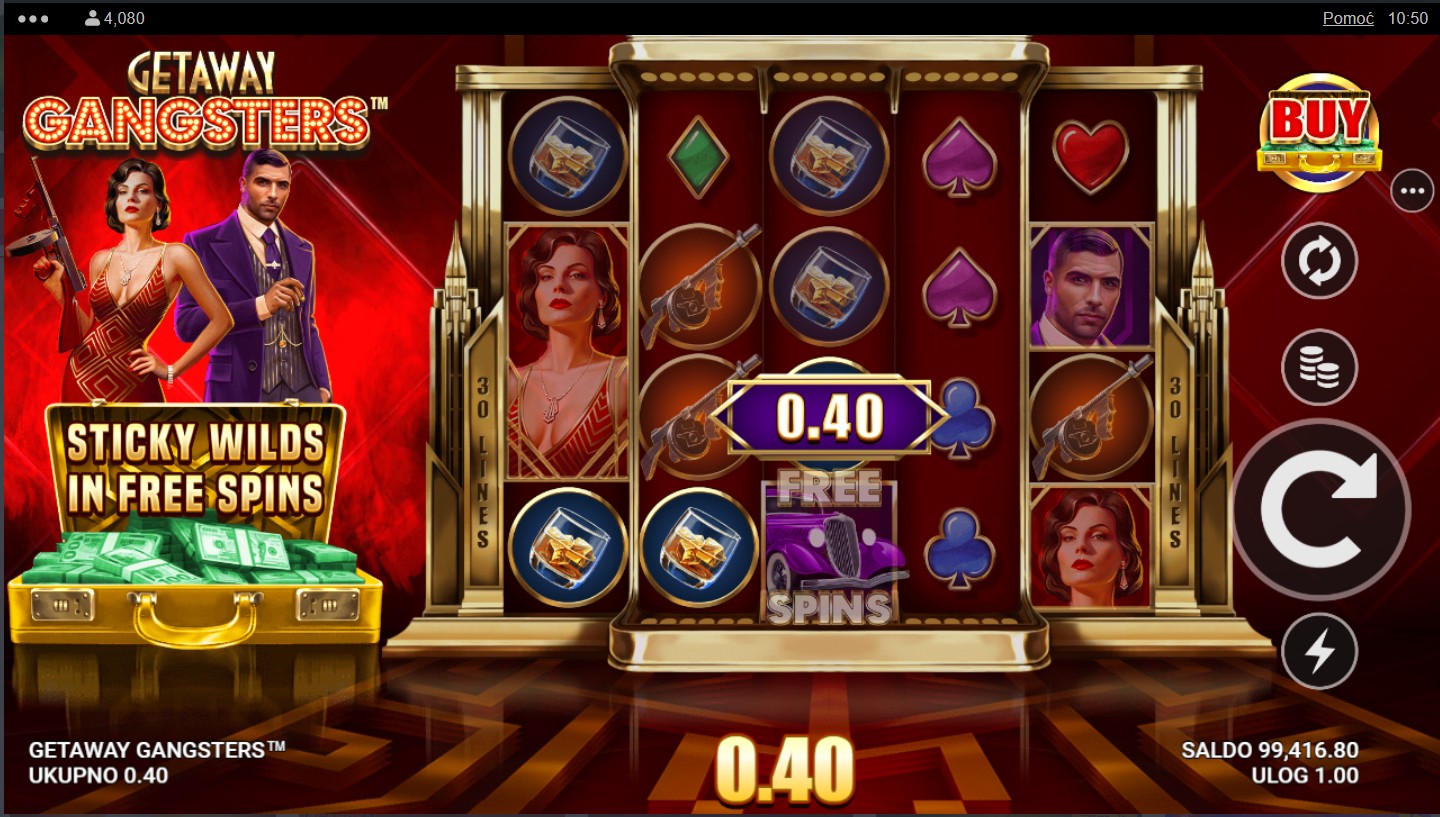Click the green diamond symbol
The height and width of the screenshot is (817, 1440).
click(697, 157)
